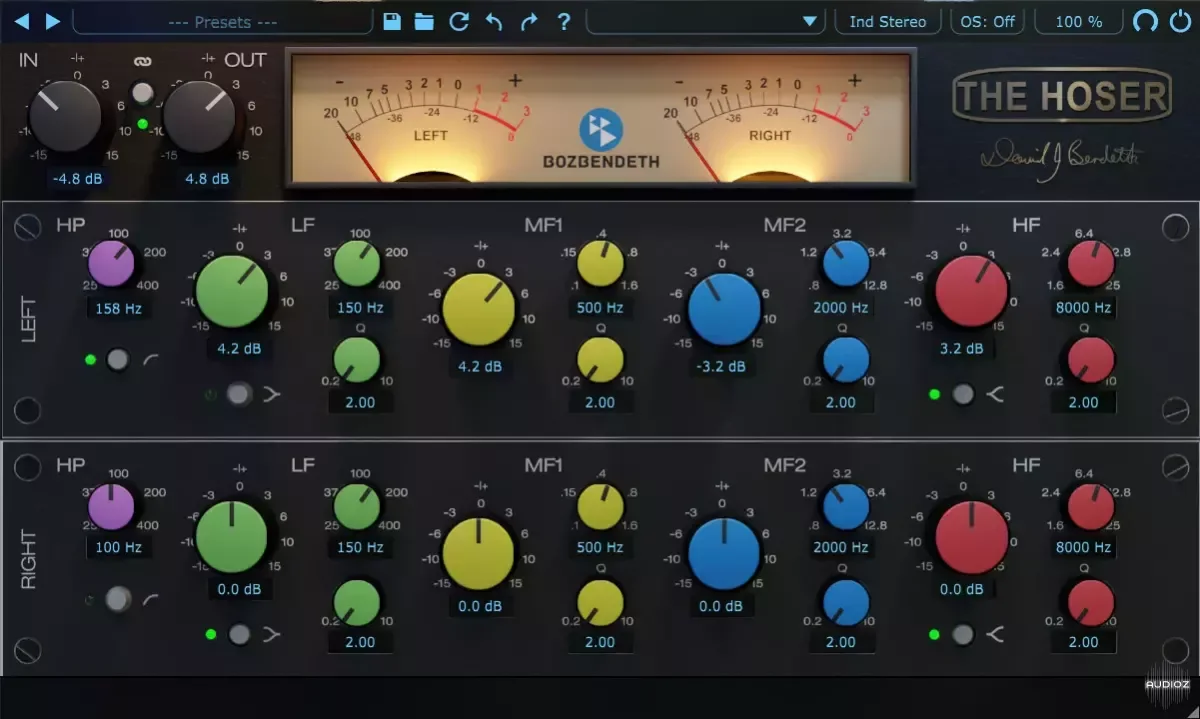Click The Hoser nameplate logo
Screen dimensions: 1200x719
(1061, 96)
